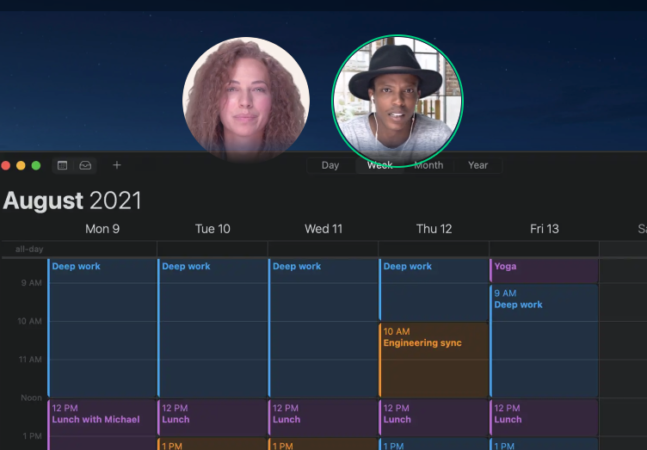Viewport: 647px width, 450px height.
Task: Open Monday's Deep work event
Action: point(102,327)
